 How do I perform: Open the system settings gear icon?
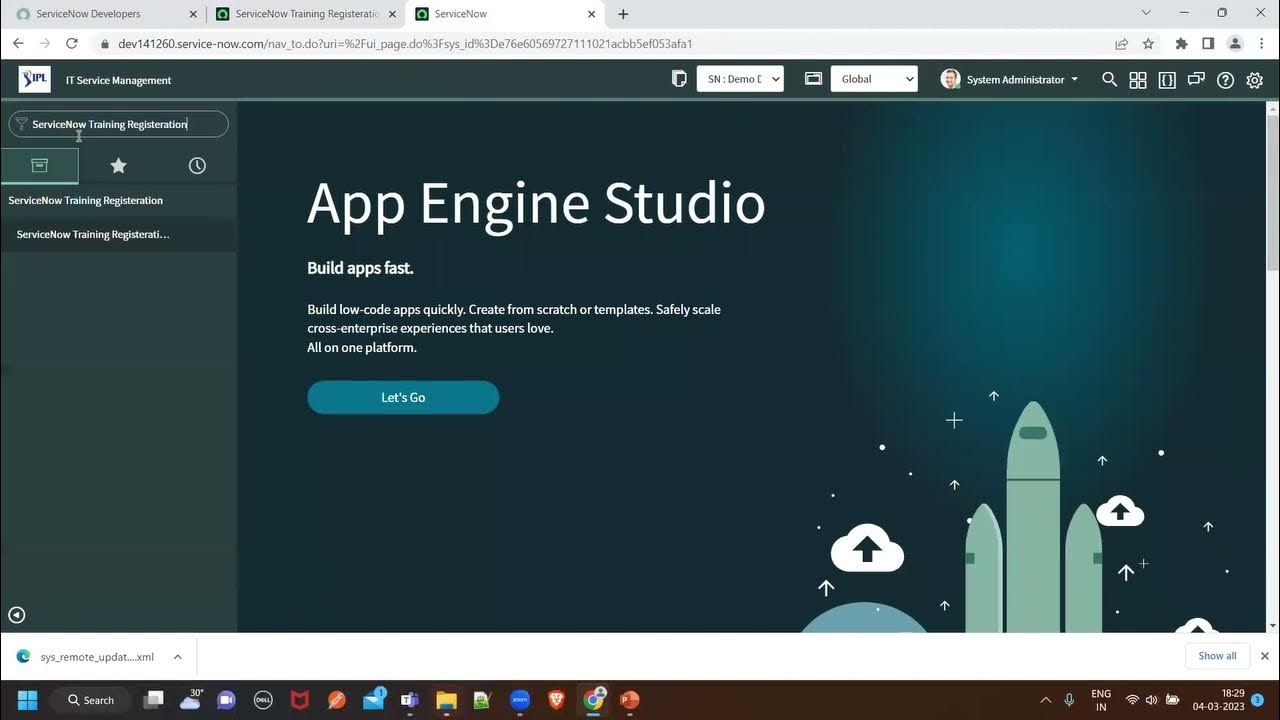1255,80
